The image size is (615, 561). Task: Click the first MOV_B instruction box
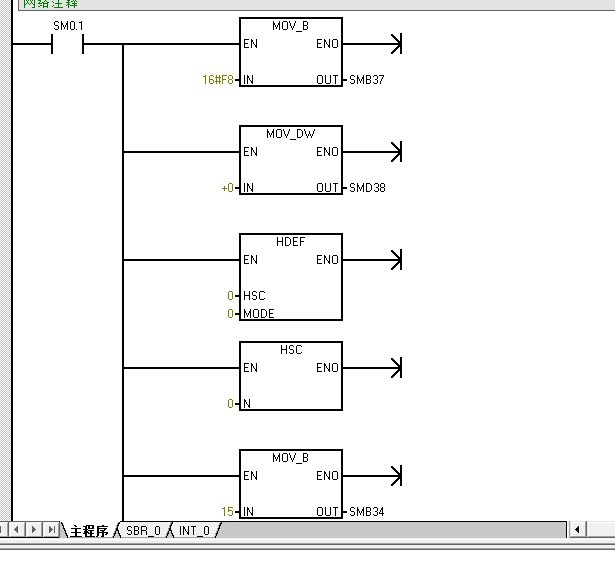[x=290, y=53]
